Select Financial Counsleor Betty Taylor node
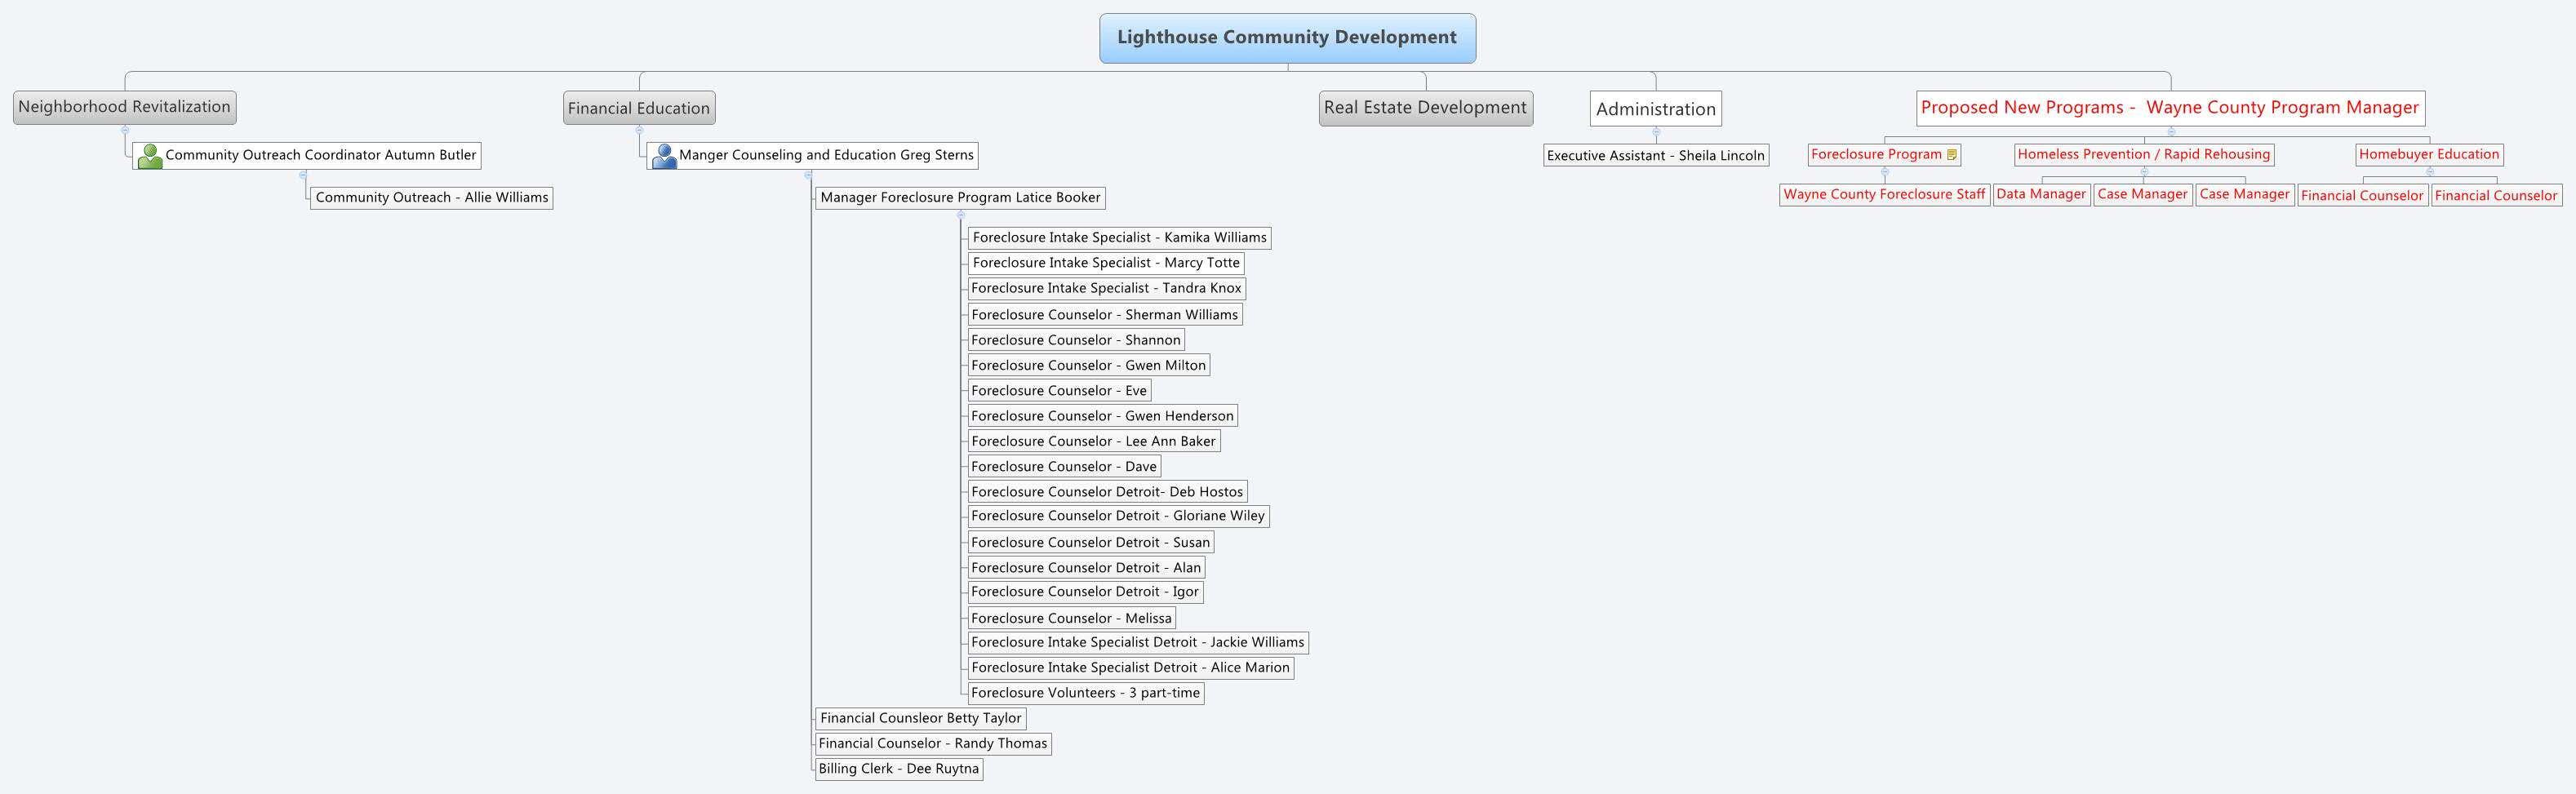Image resolution: width=2576 pixels, height=794 pixels. click(921, 718)
